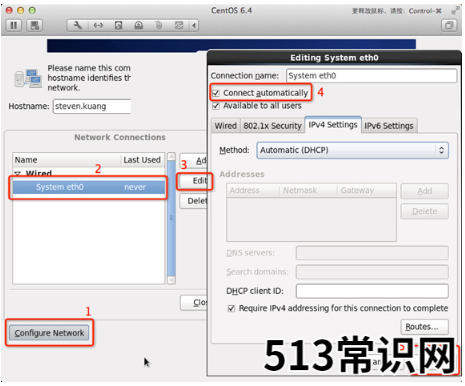This screenshot has width=465, height=386.
Task: Switch to the IPv6 Settings tab
Action: coord(389,126)
